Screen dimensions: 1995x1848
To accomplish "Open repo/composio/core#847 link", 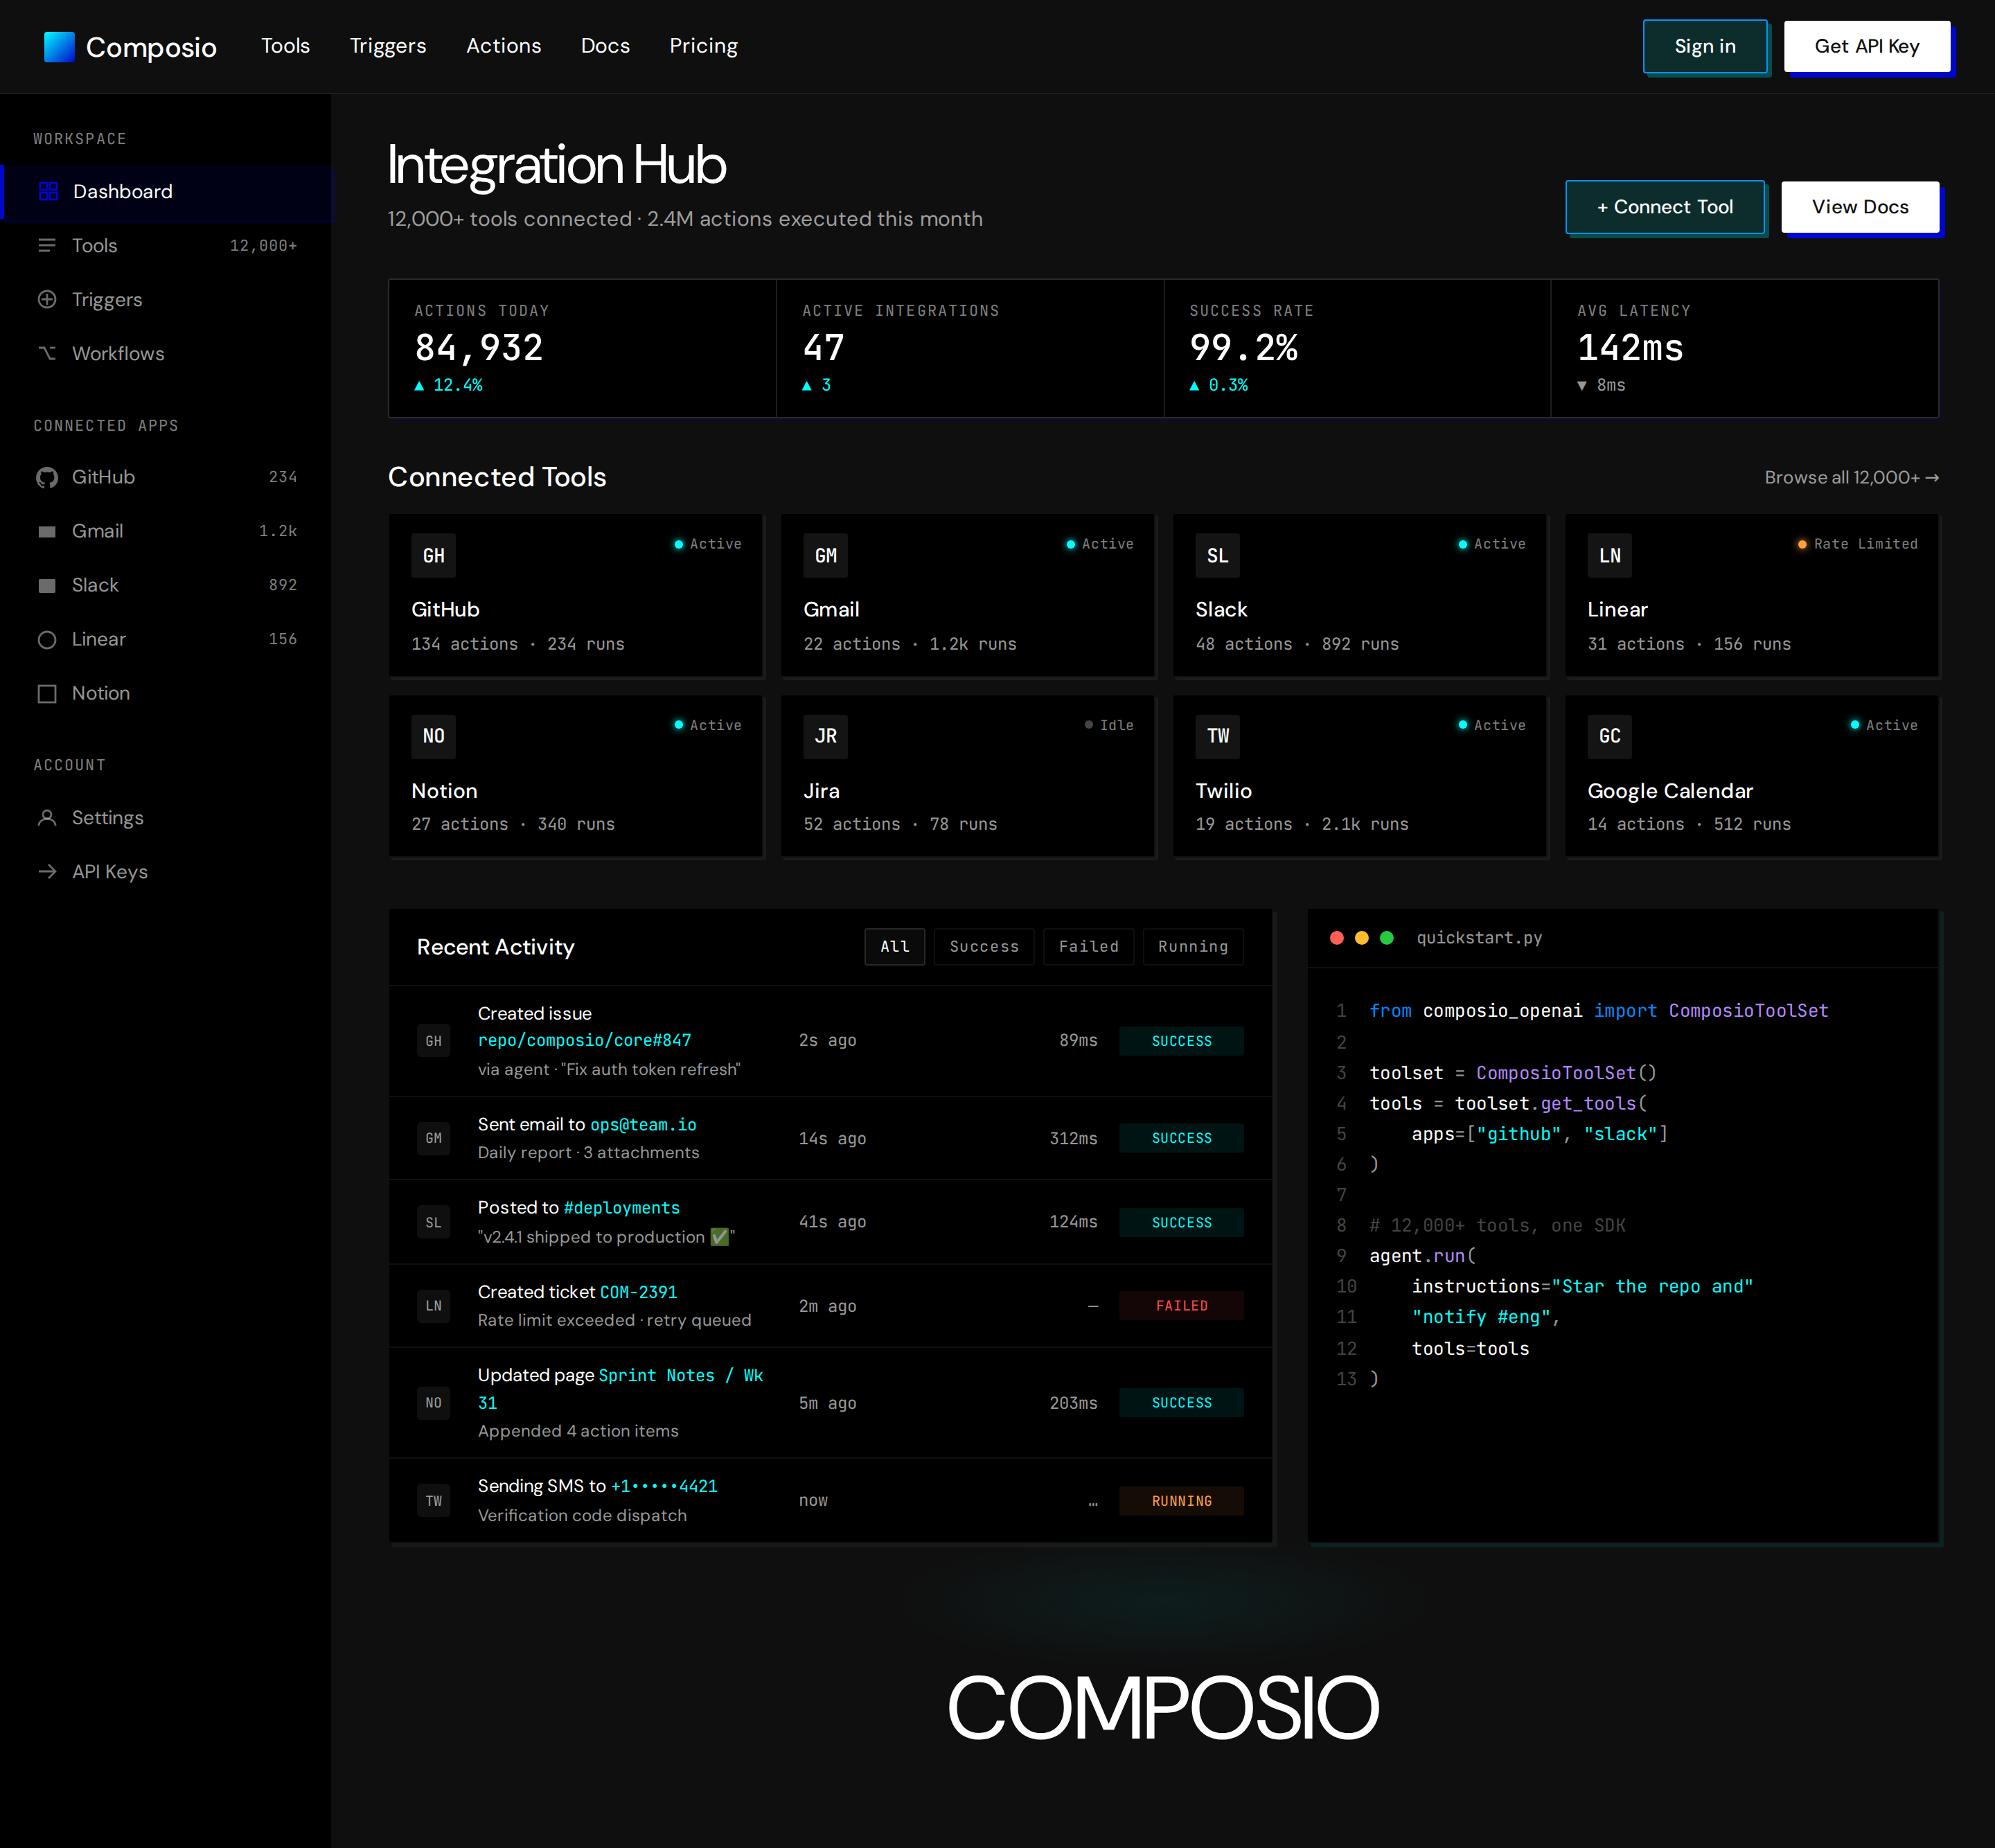I will pos(584,1040).
